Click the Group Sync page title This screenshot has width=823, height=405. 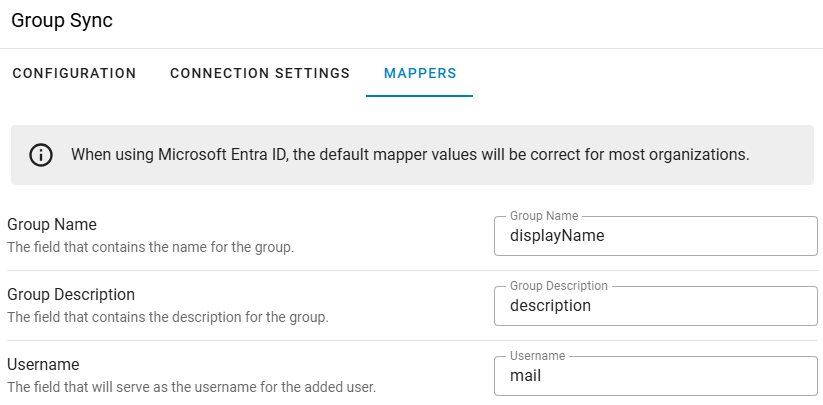coord(62,21)
